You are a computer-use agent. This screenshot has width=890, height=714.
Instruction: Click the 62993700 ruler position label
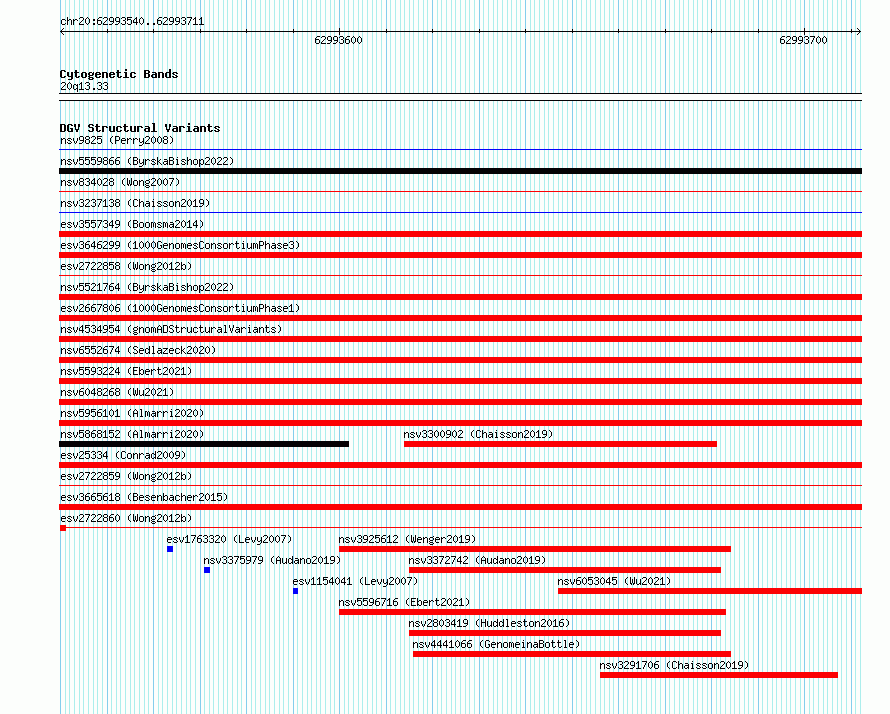803,40
